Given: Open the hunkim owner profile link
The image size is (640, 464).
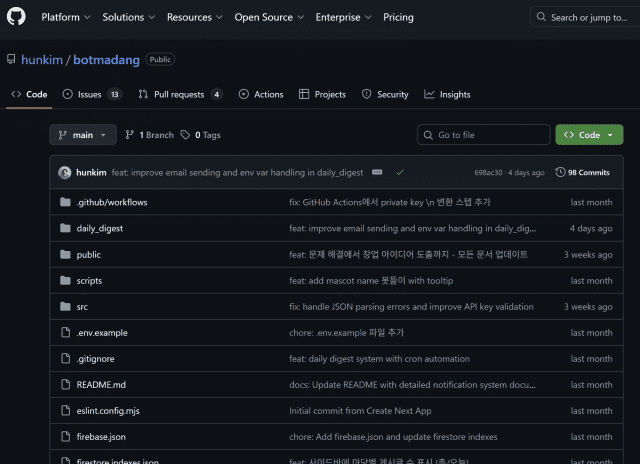Looking at the screenshot, I should 42,60.
